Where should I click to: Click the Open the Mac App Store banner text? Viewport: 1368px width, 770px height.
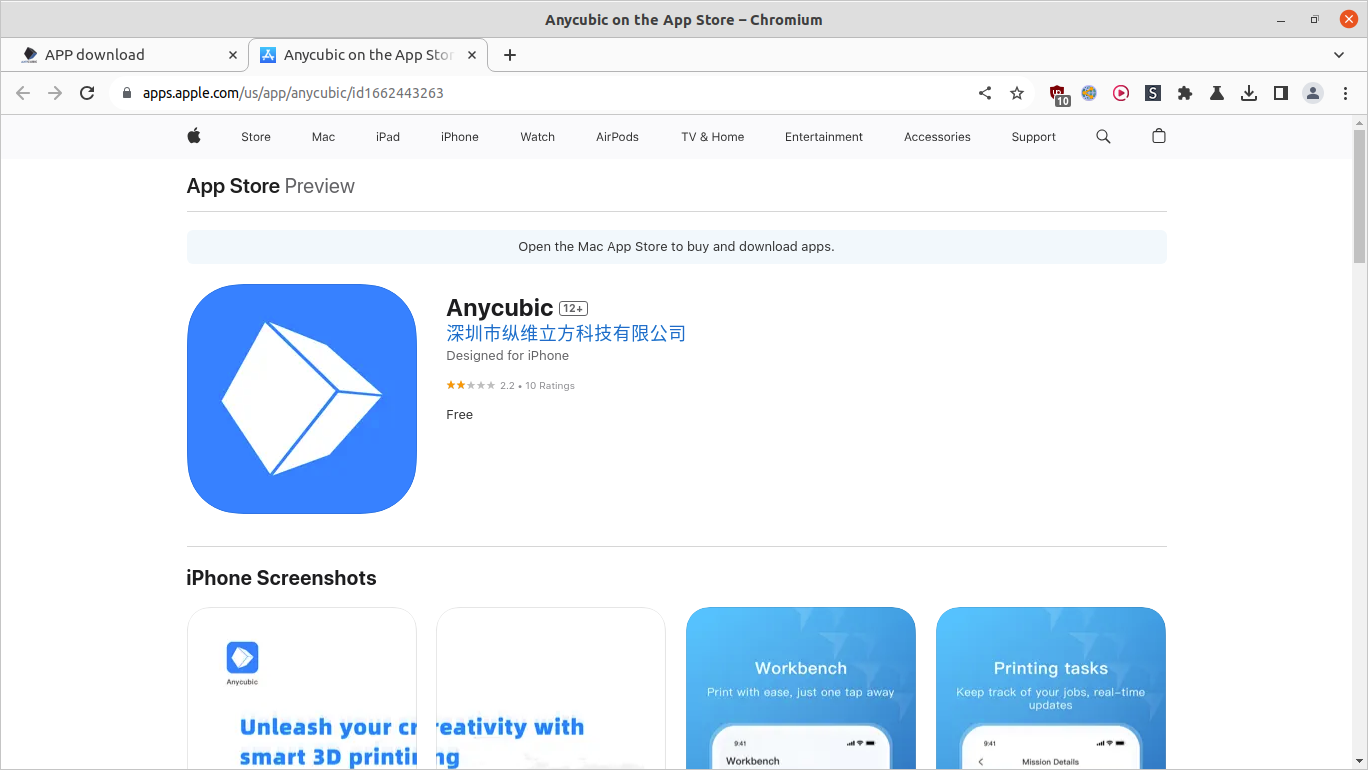676,247
